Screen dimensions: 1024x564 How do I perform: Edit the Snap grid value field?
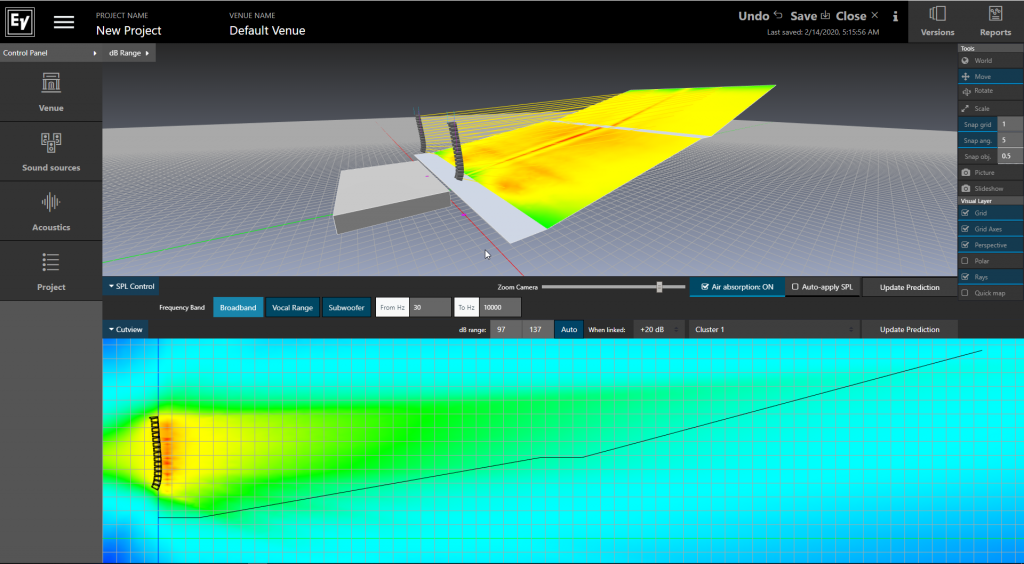pos(1010,125)
